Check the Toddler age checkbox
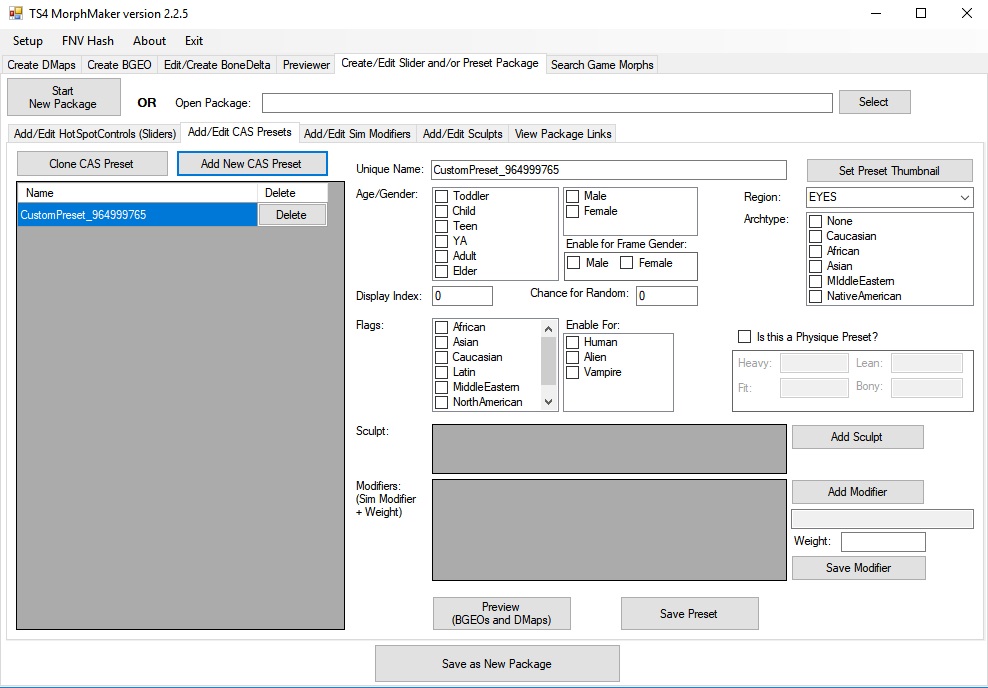The height and width of the screenshot is (688, 988). (x=442, y=196)
